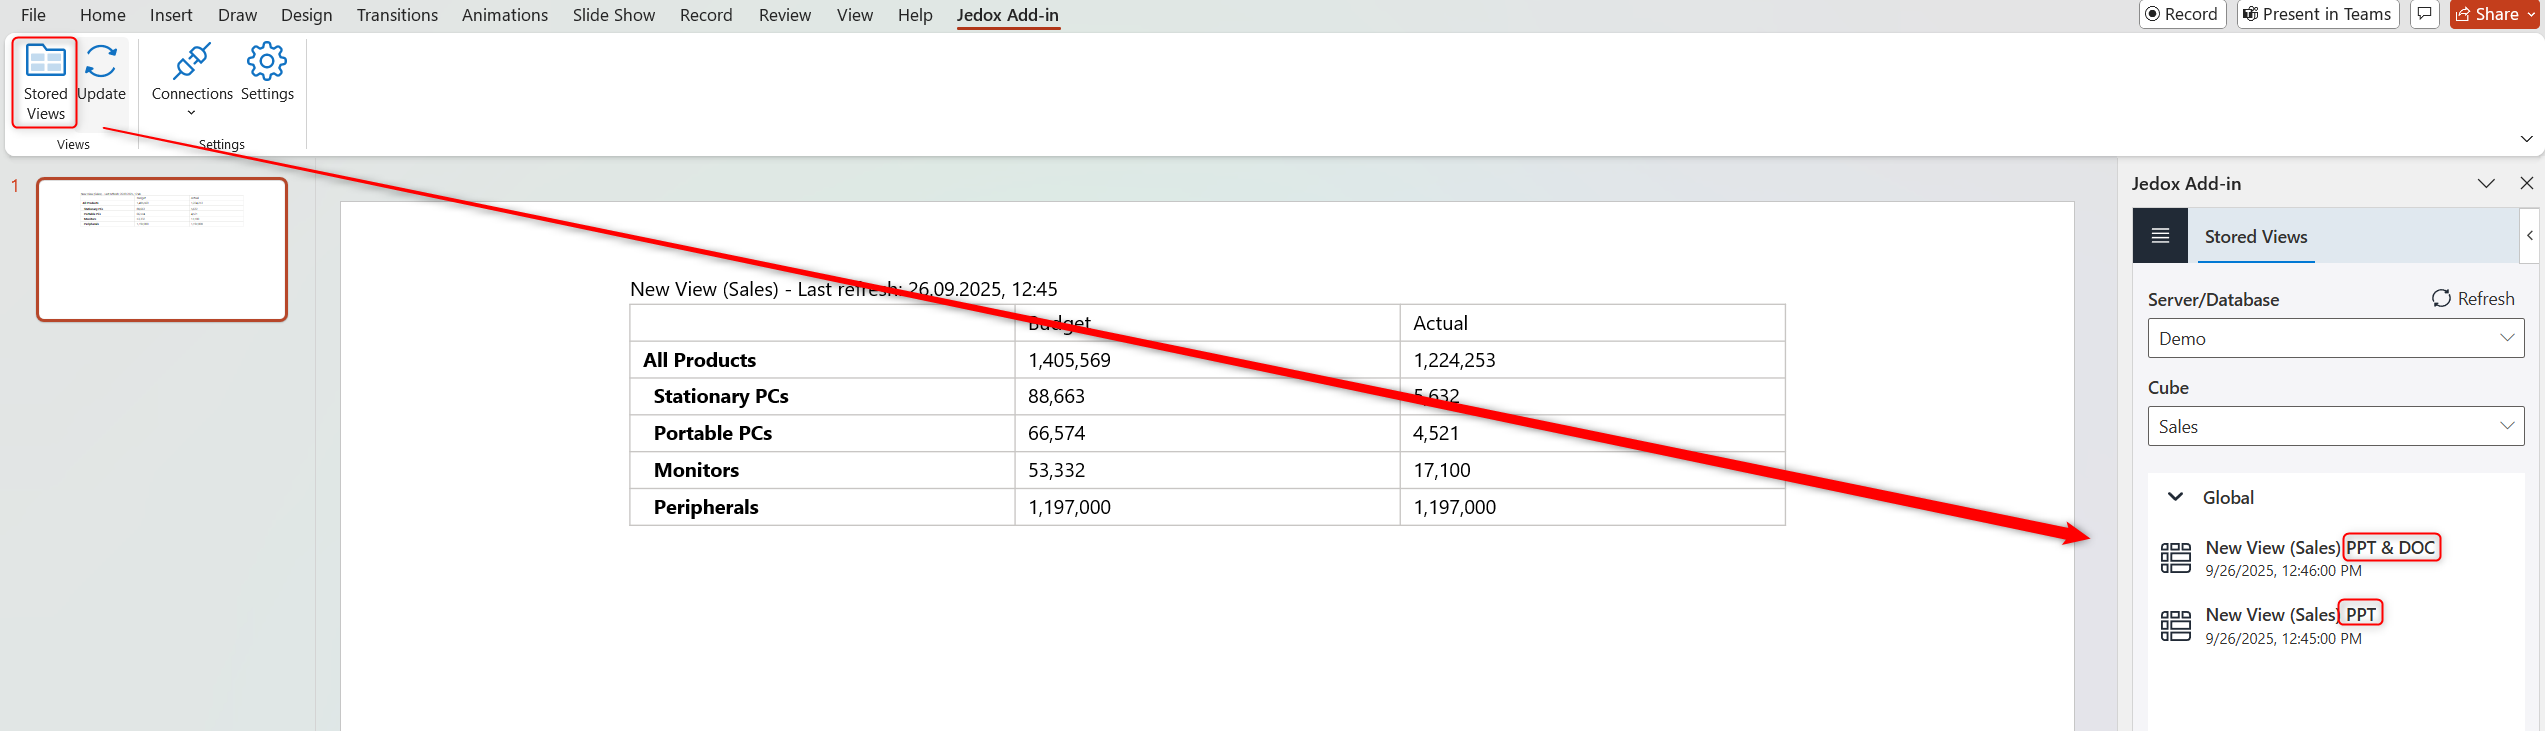The image size is (2545, 731).
Task: Click the Present in Teams button
Action: click(2317, 14)
